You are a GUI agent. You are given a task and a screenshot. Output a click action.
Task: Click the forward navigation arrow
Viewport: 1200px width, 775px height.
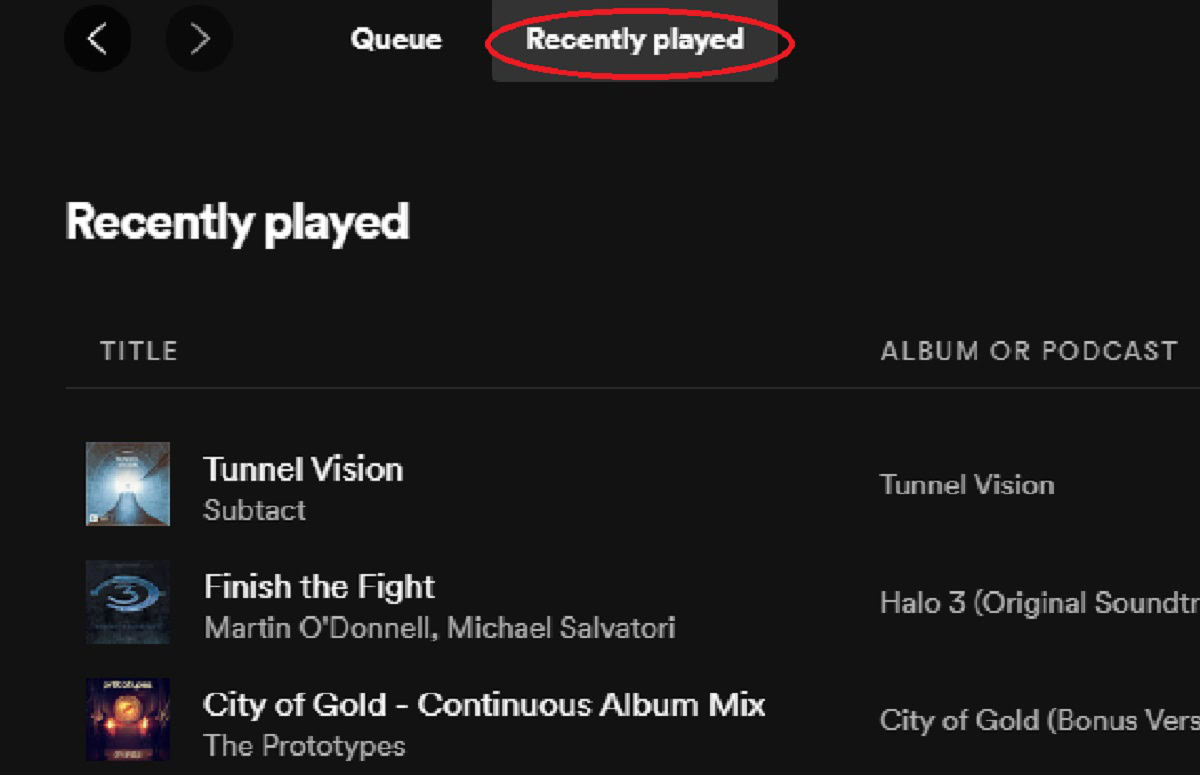point(199,39)
